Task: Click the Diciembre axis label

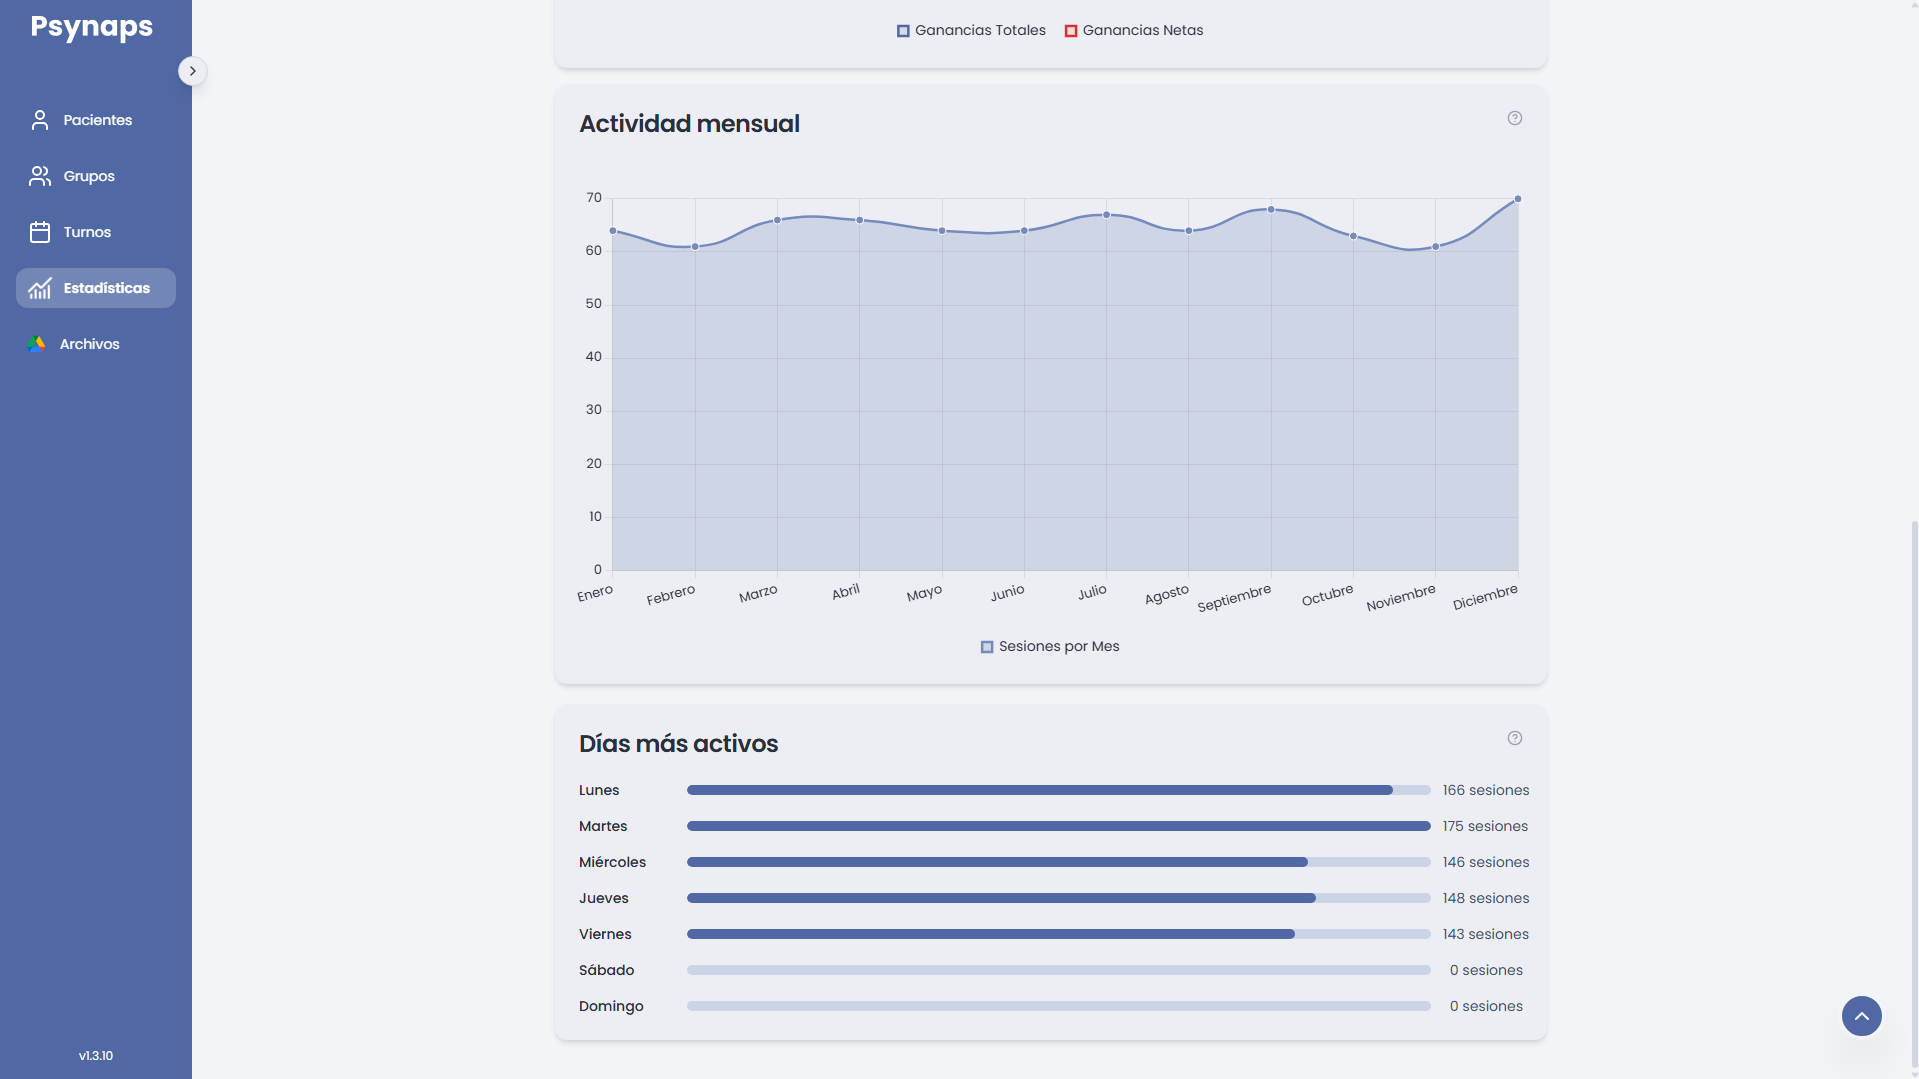Action: [x=1485, y=597]
